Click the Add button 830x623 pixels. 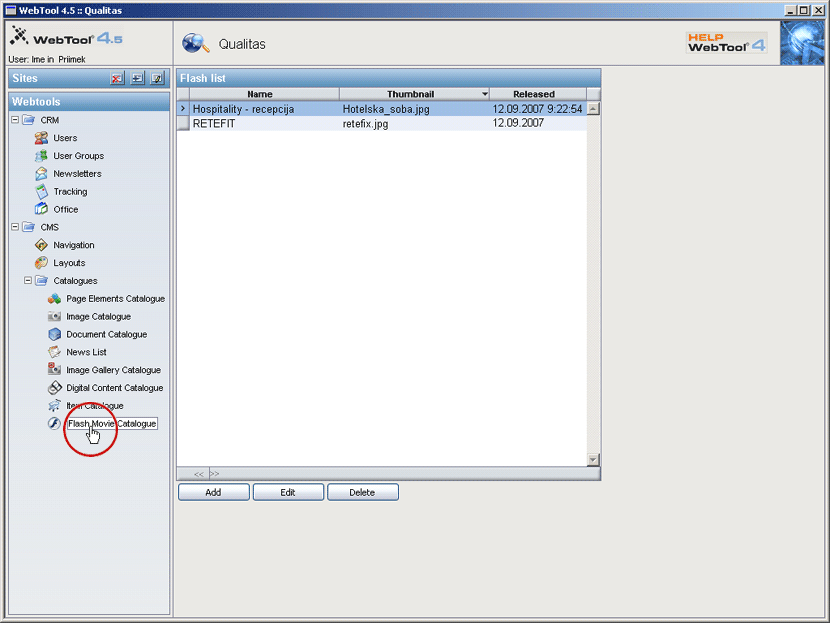coord(213,492)
